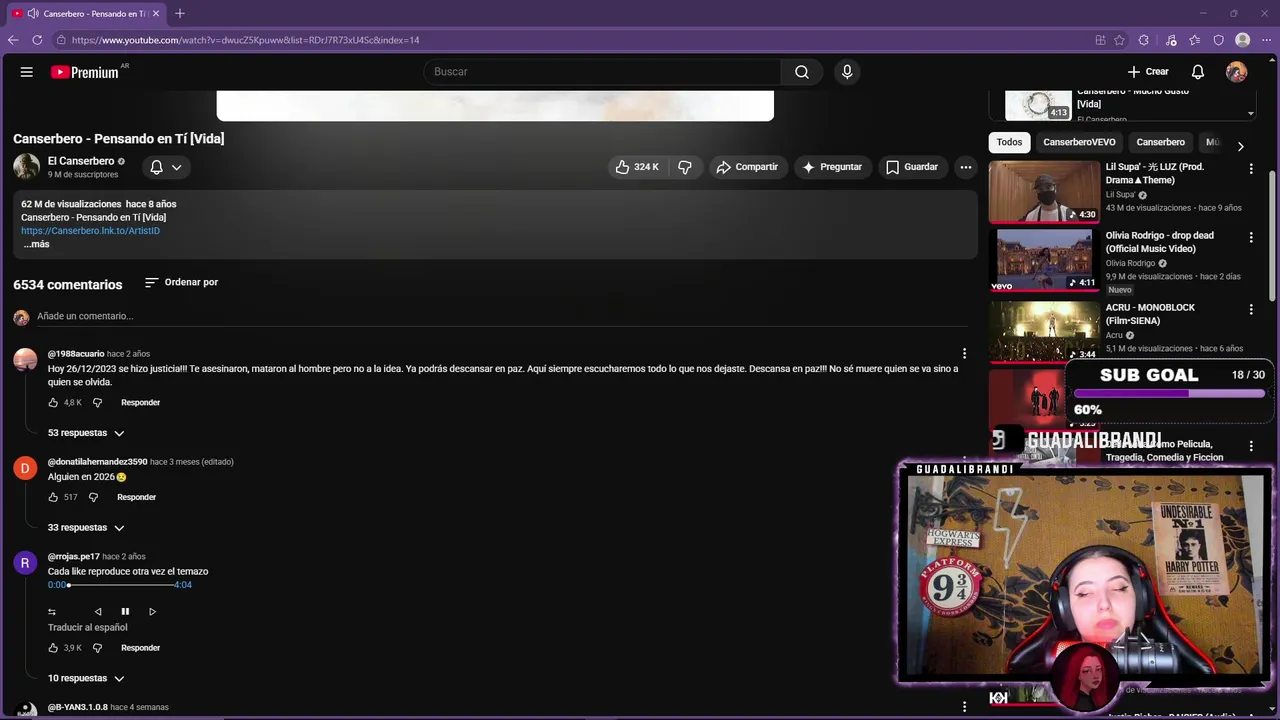
Task: Open the Olivia Rodrigo drop dead thumbnail
Action: click(x=1044, y=260)
